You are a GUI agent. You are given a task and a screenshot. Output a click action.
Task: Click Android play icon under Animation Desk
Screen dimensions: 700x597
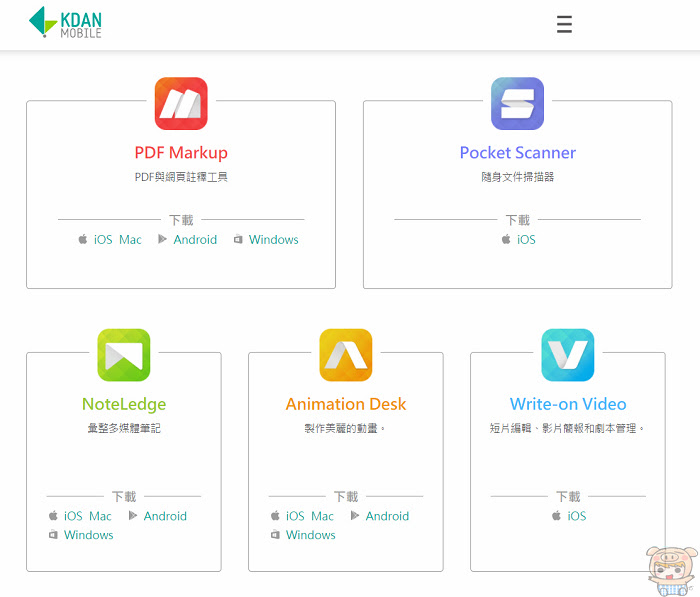[354, 516]
